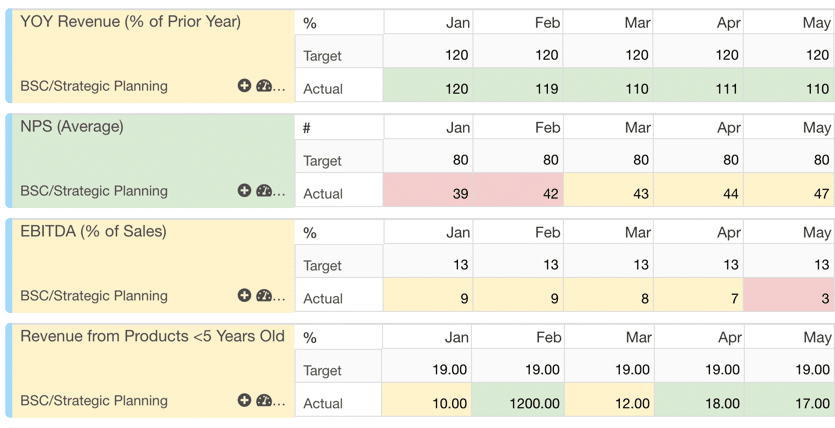Click the plus icon in NPS (Average) row
This screenshot has width=835, height=428.
[x=244, y=191]
